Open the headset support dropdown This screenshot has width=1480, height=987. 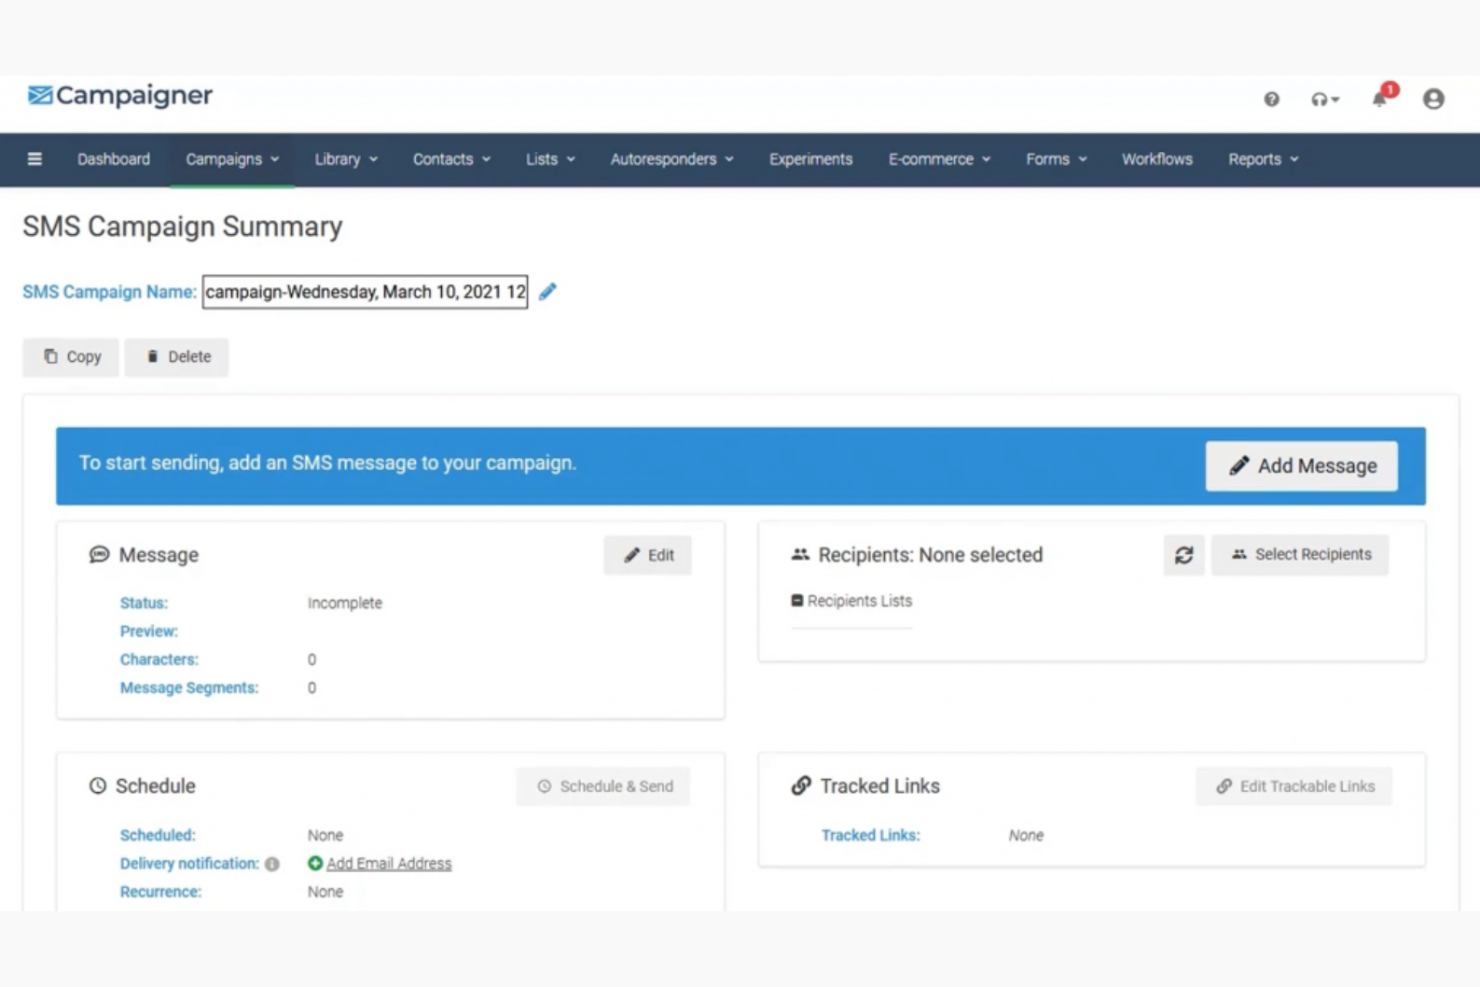pos(1324,100)
